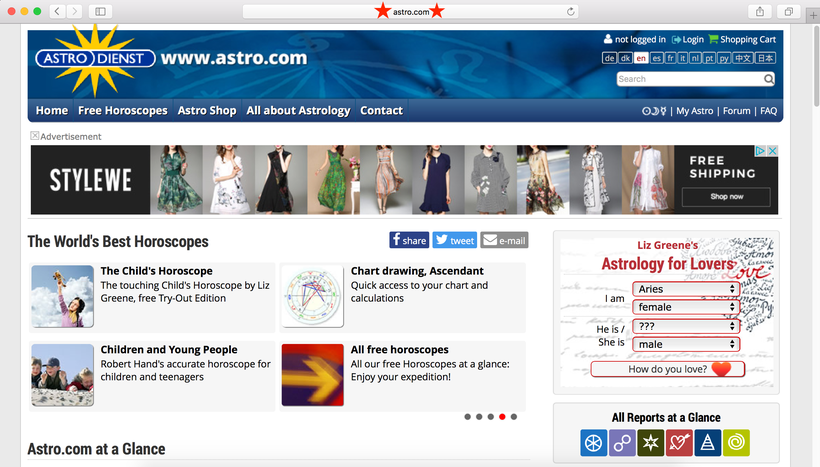This screenshot has width=820, height=467.
Task: Close the Advertisement with the X box
Action: pyautogui.click(x=35, y=136)
